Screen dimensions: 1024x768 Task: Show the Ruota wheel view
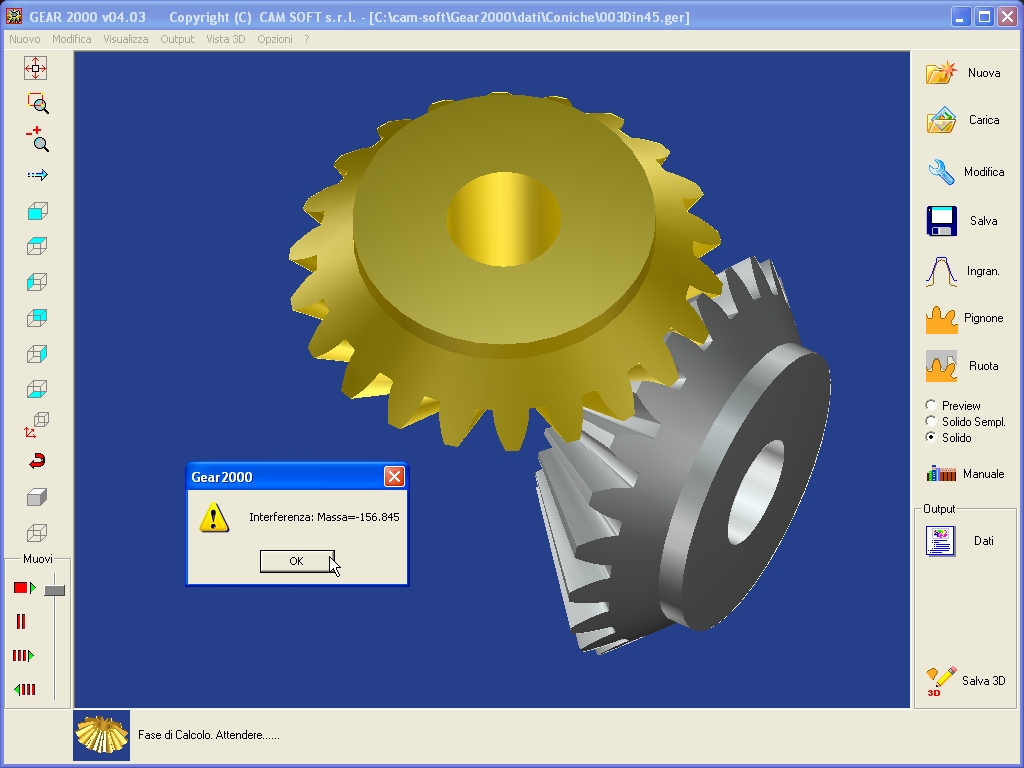click(x=965, y=366)
